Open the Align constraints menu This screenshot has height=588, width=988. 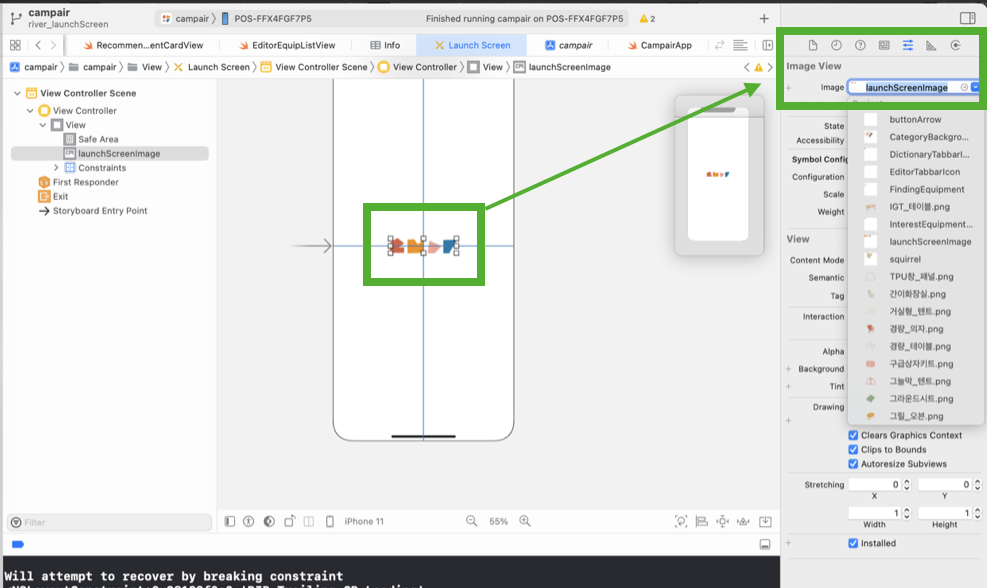click(x=701, y=521)
